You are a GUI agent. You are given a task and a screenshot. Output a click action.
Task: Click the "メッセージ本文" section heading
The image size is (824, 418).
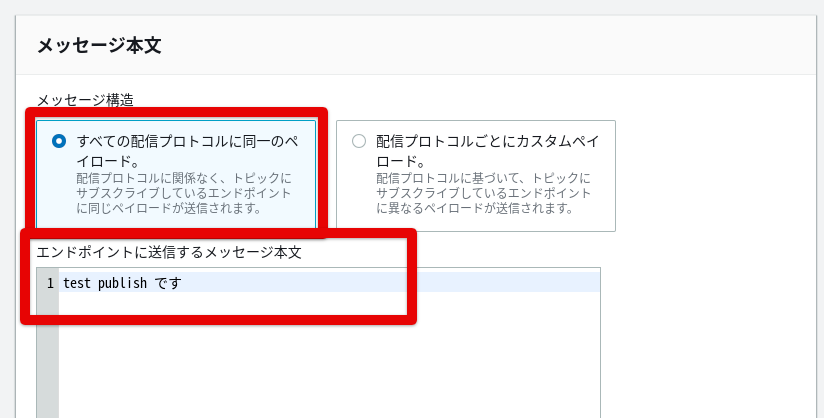(99, 45)
